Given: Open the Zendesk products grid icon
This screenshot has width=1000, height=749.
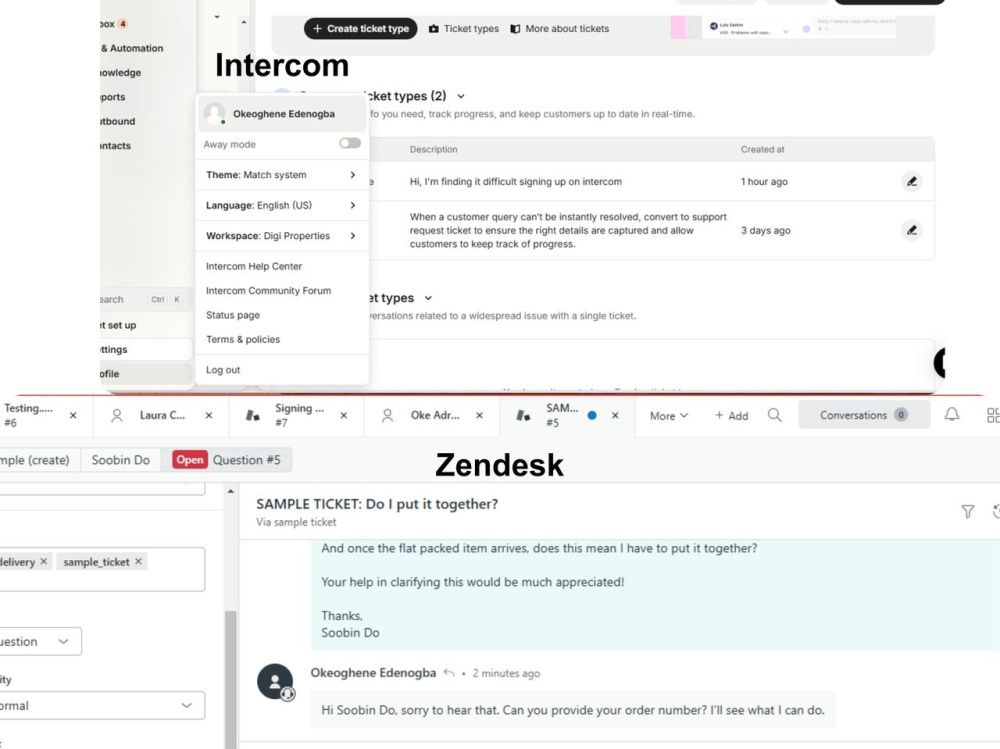Looking at the screenshot, I should (x=993, y=415).
